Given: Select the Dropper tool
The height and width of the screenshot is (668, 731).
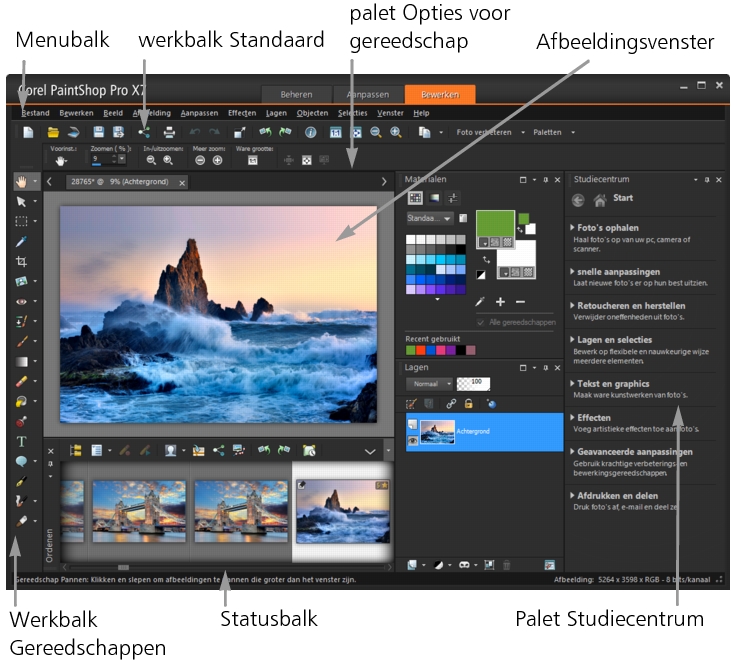Looking at the screenshot, I should pos(21,241).
